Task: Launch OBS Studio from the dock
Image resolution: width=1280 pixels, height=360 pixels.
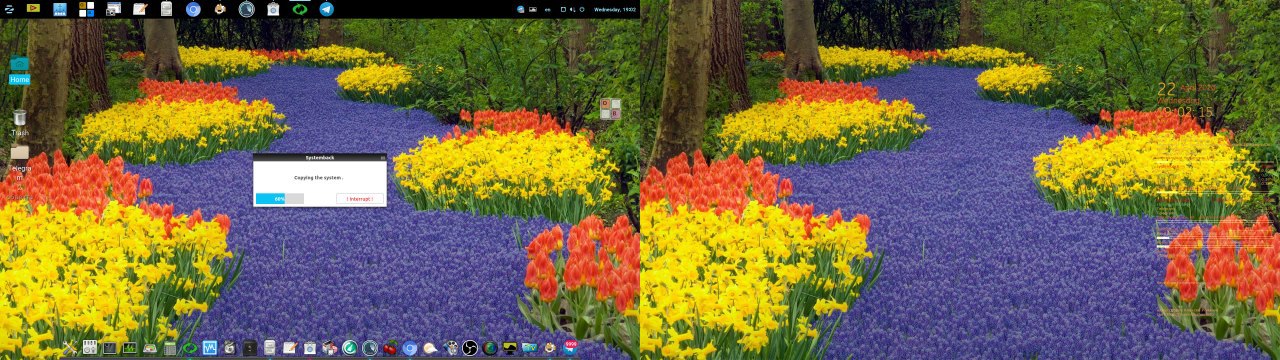Action: [470, 347]
